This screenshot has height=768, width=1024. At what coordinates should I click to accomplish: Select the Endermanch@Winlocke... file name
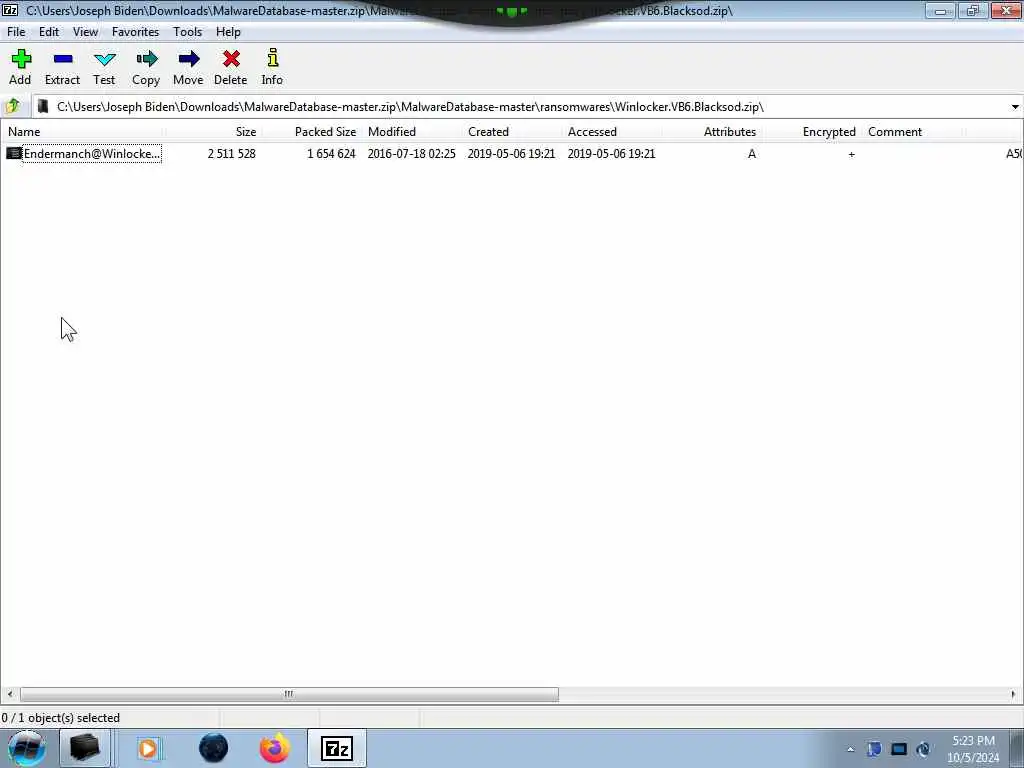coord(92,153)
